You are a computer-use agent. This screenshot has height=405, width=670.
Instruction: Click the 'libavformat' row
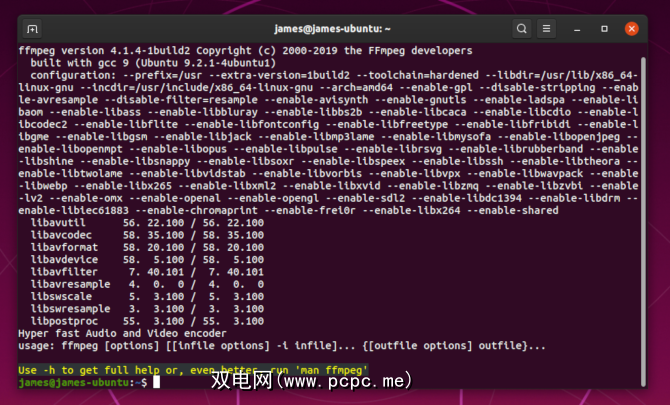click(147, 248)
